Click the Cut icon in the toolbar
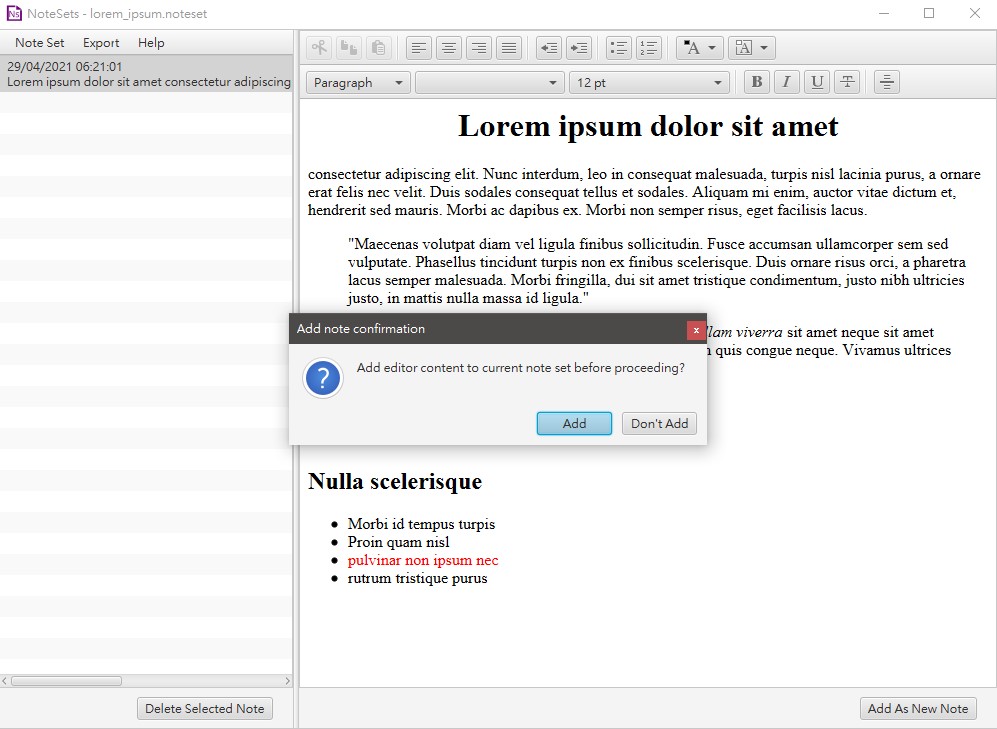This screenshot has height=729, width=997. [x=318, y=47]
